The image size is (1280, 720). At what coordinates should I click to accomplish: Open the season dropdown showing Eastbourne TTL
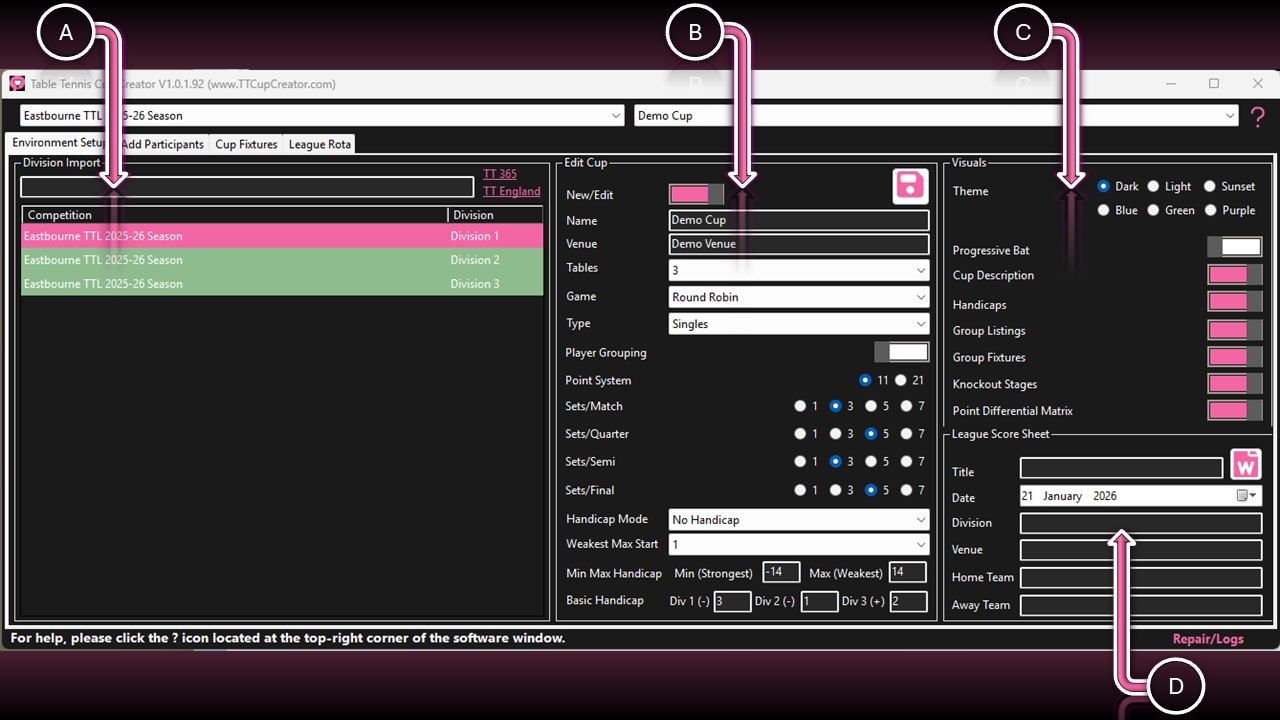pos(323,116)
